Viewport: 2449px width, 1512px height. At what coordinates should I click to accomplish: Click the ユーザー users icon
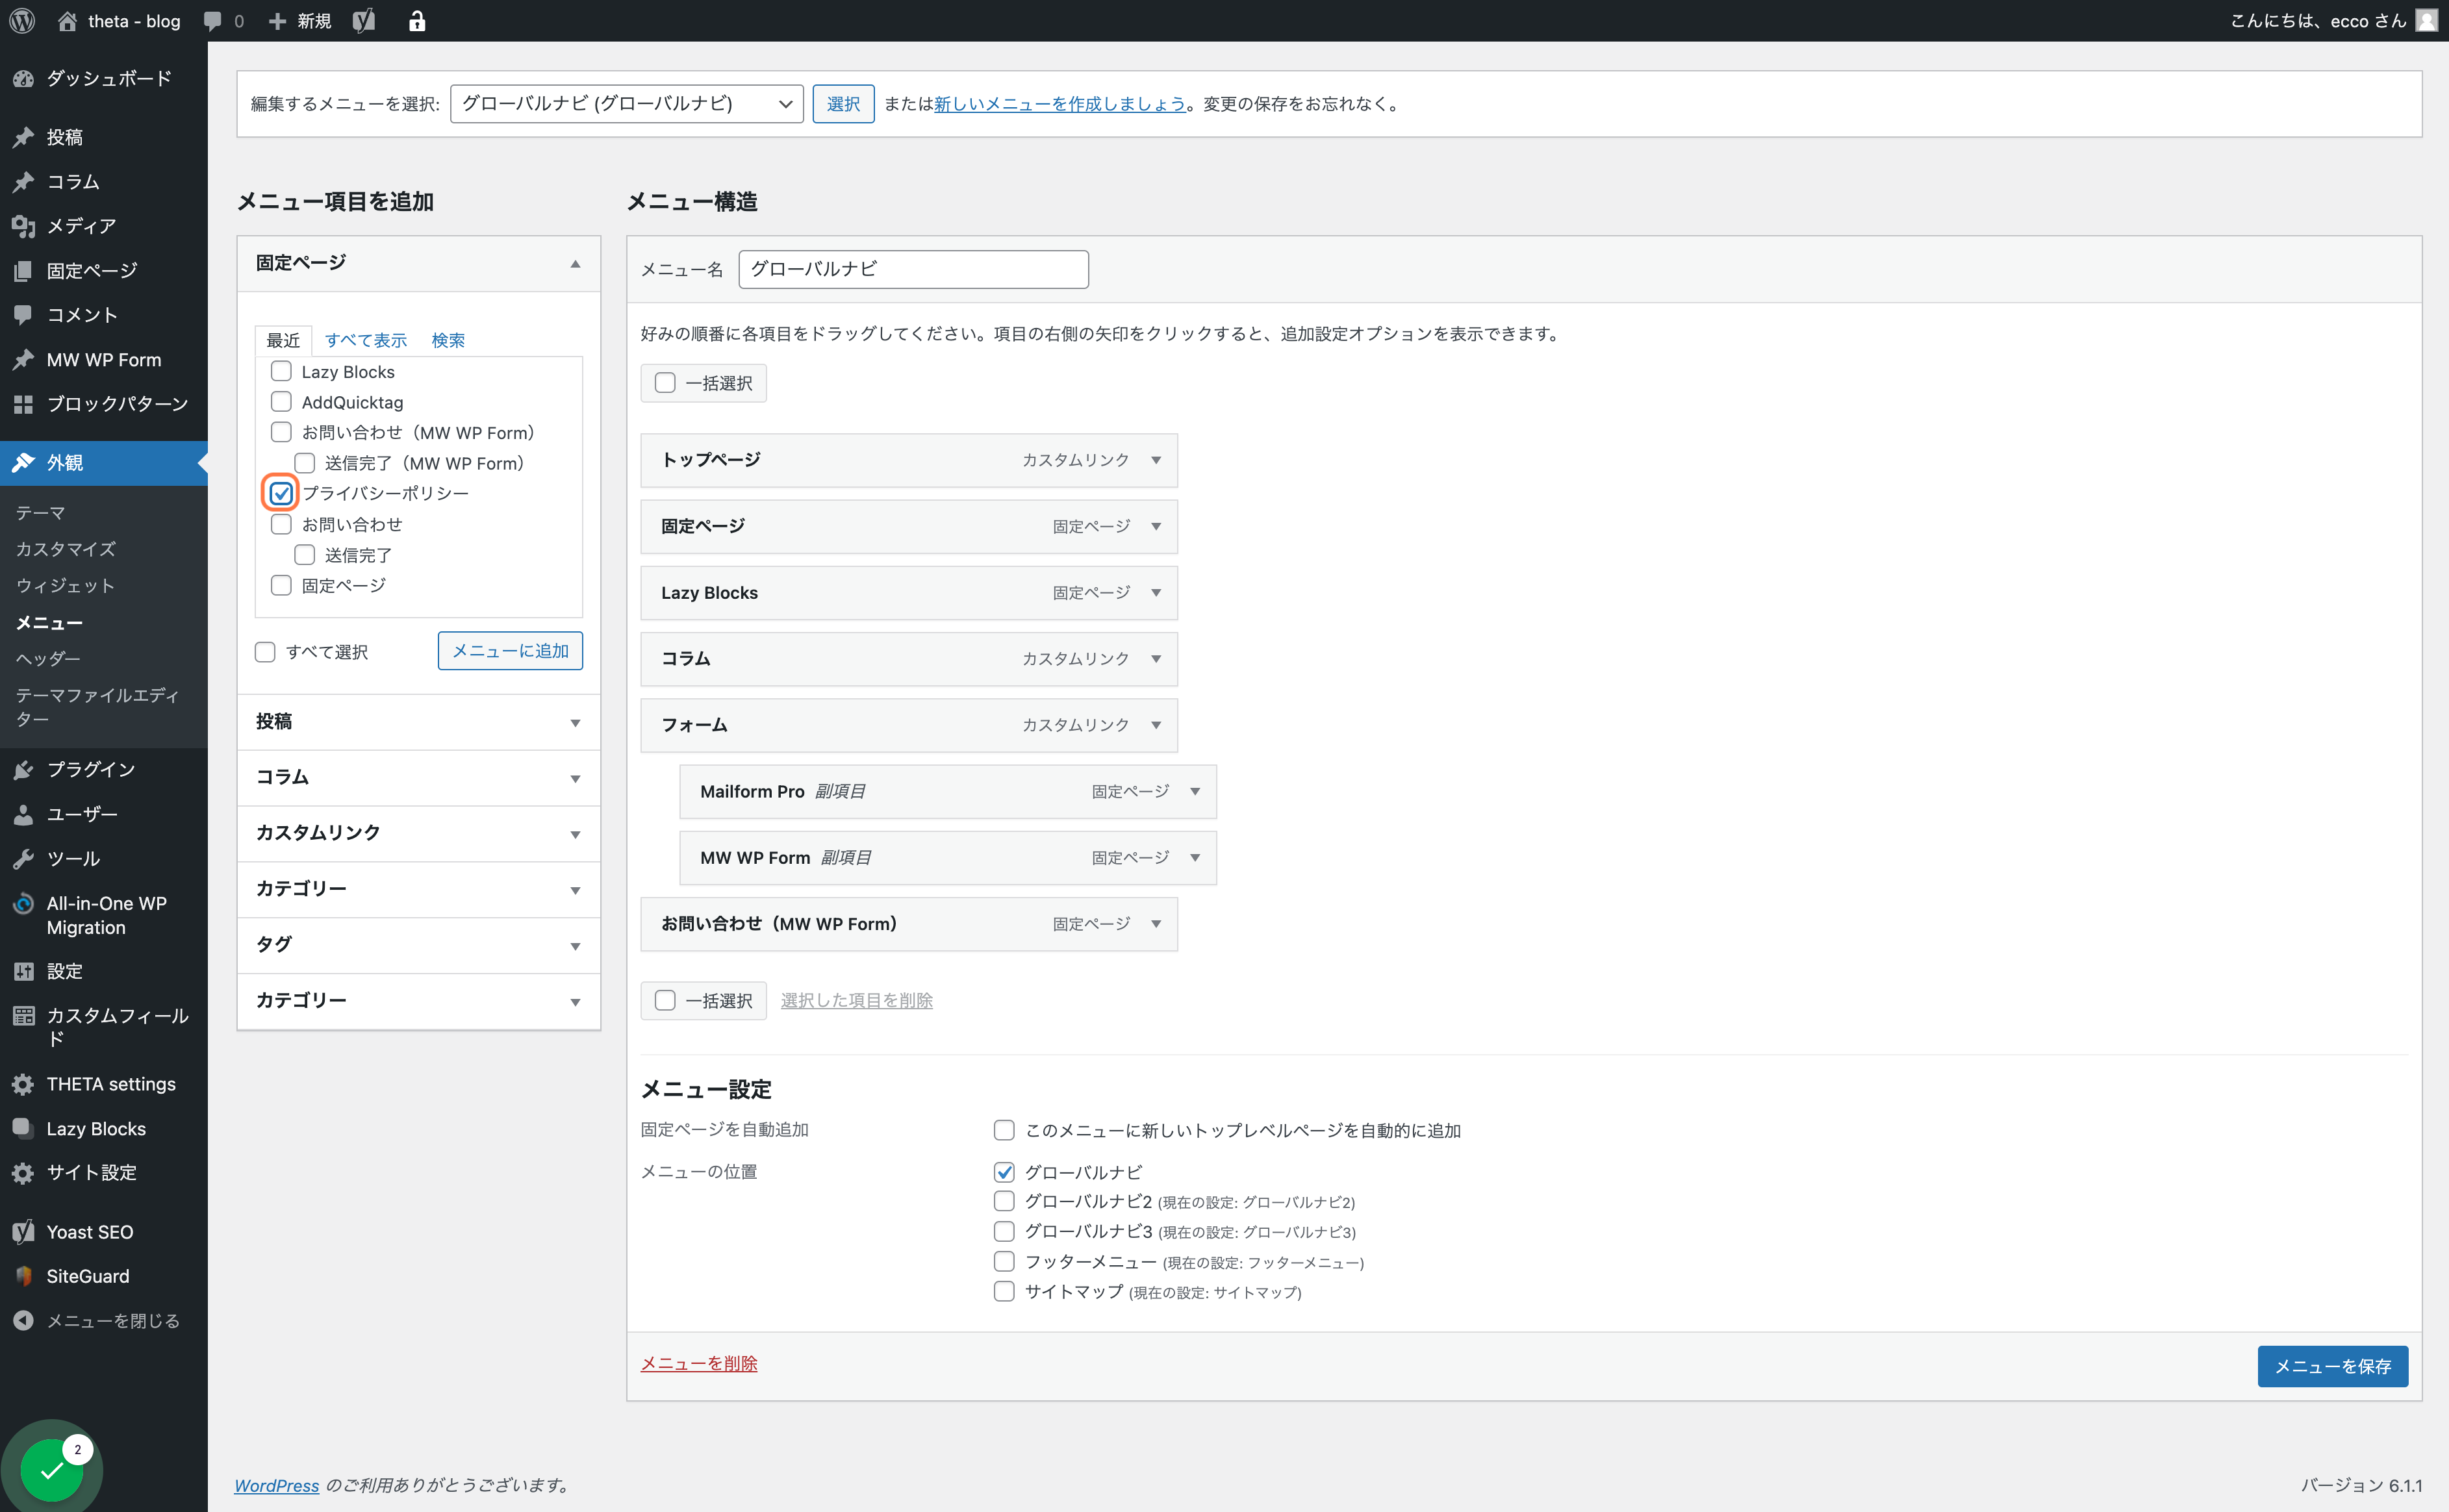pyautogui.click(x=24, y=814)
